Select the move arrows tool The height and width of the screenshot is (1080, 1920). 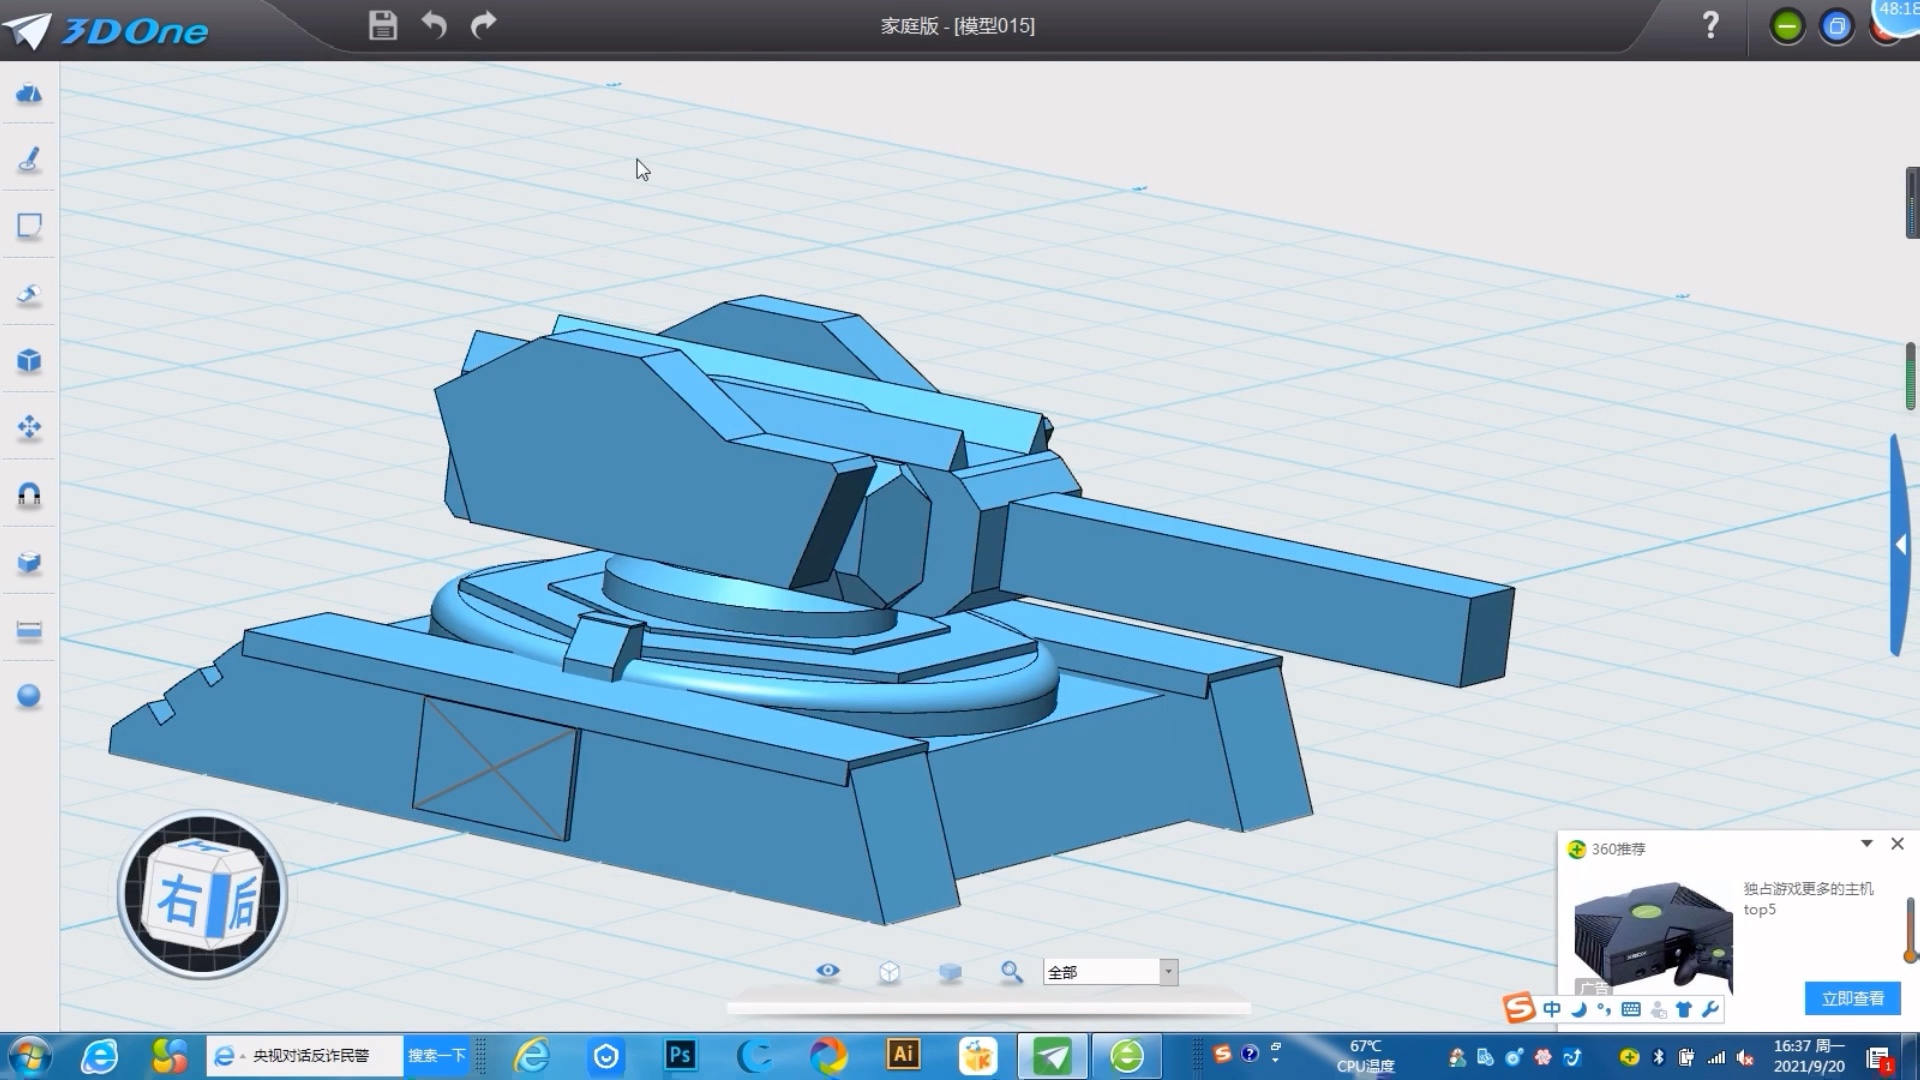coord(29,428)
